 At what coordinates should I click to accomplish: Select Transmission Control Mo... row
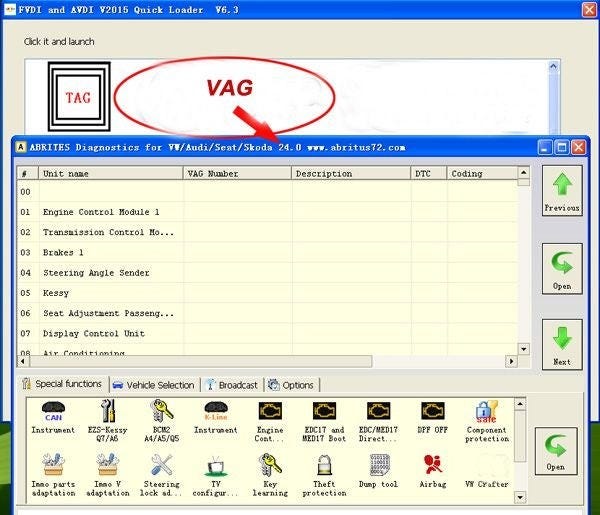(267, 232)
